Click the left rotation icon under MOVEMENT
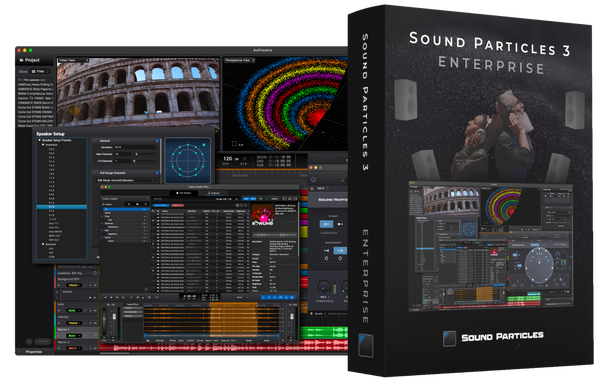 pyautogui.click(x=326, y=258)
